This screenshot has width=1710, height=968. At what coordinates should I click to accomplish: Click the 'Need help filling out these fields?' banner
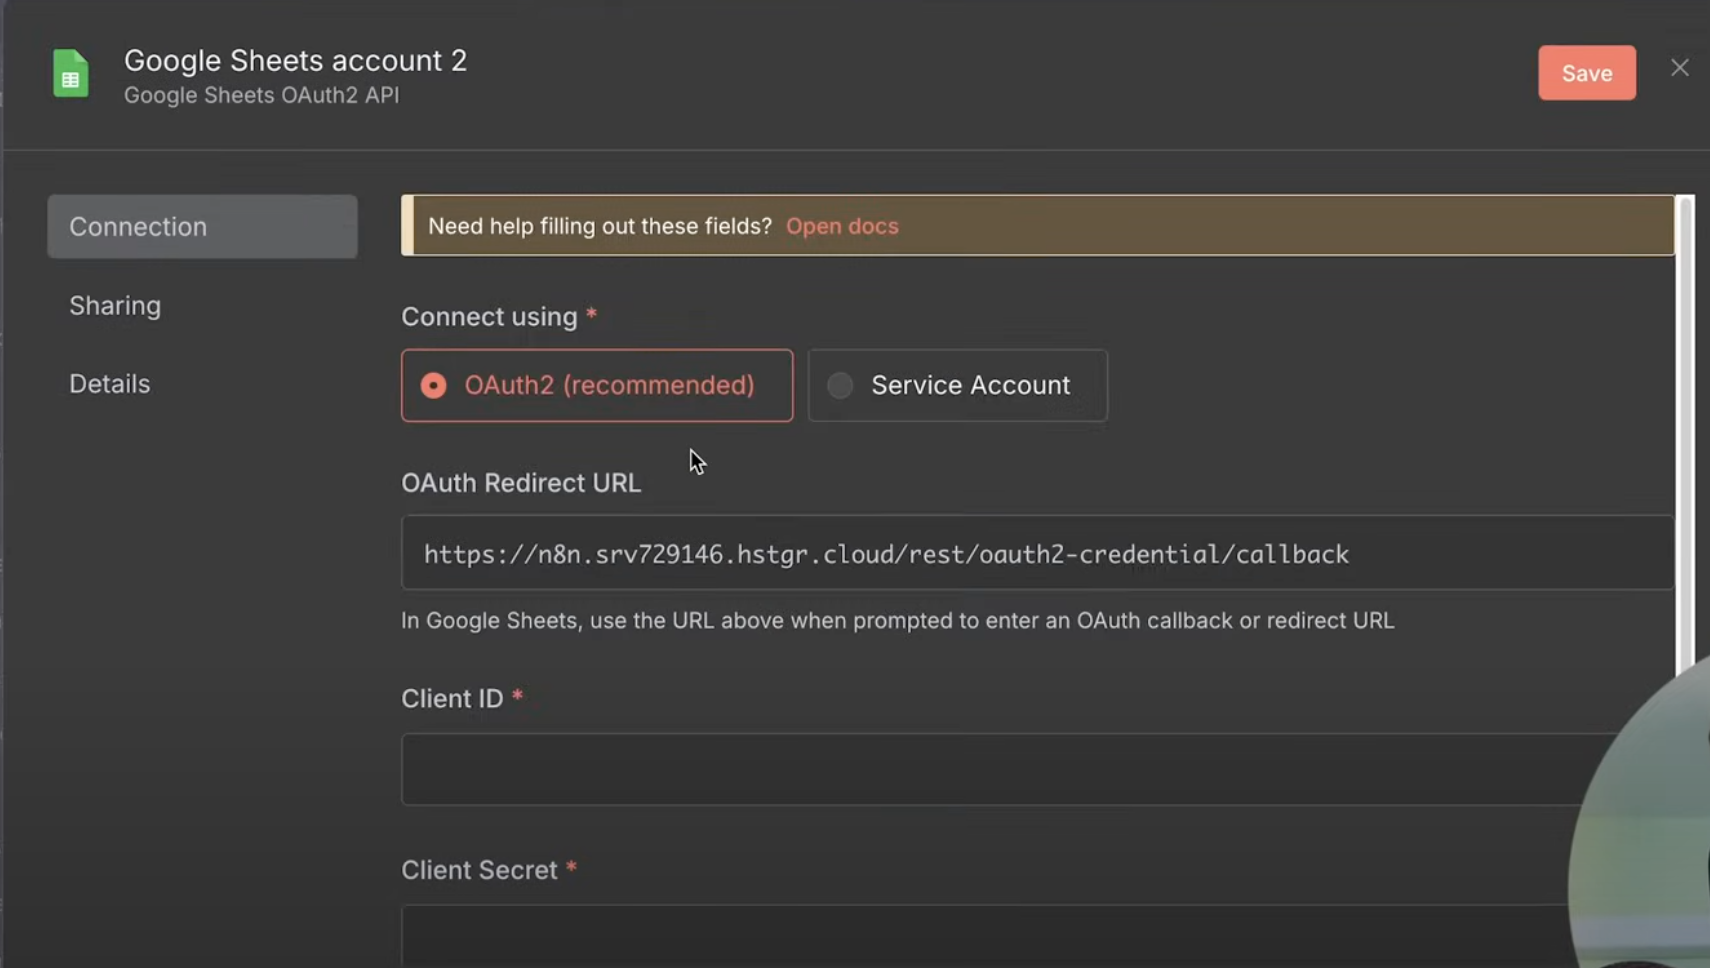[600, 226]
